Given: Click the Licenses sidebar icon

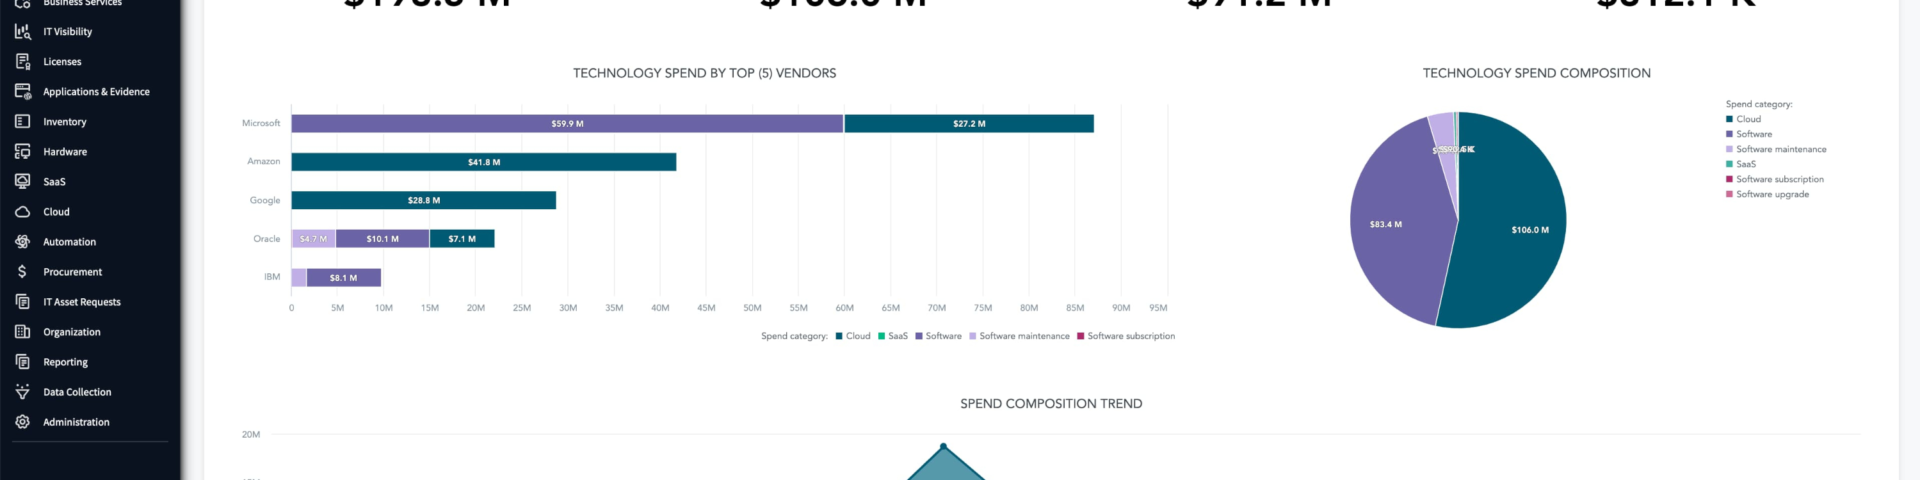Looking at the screenshot, I should 22,62.
